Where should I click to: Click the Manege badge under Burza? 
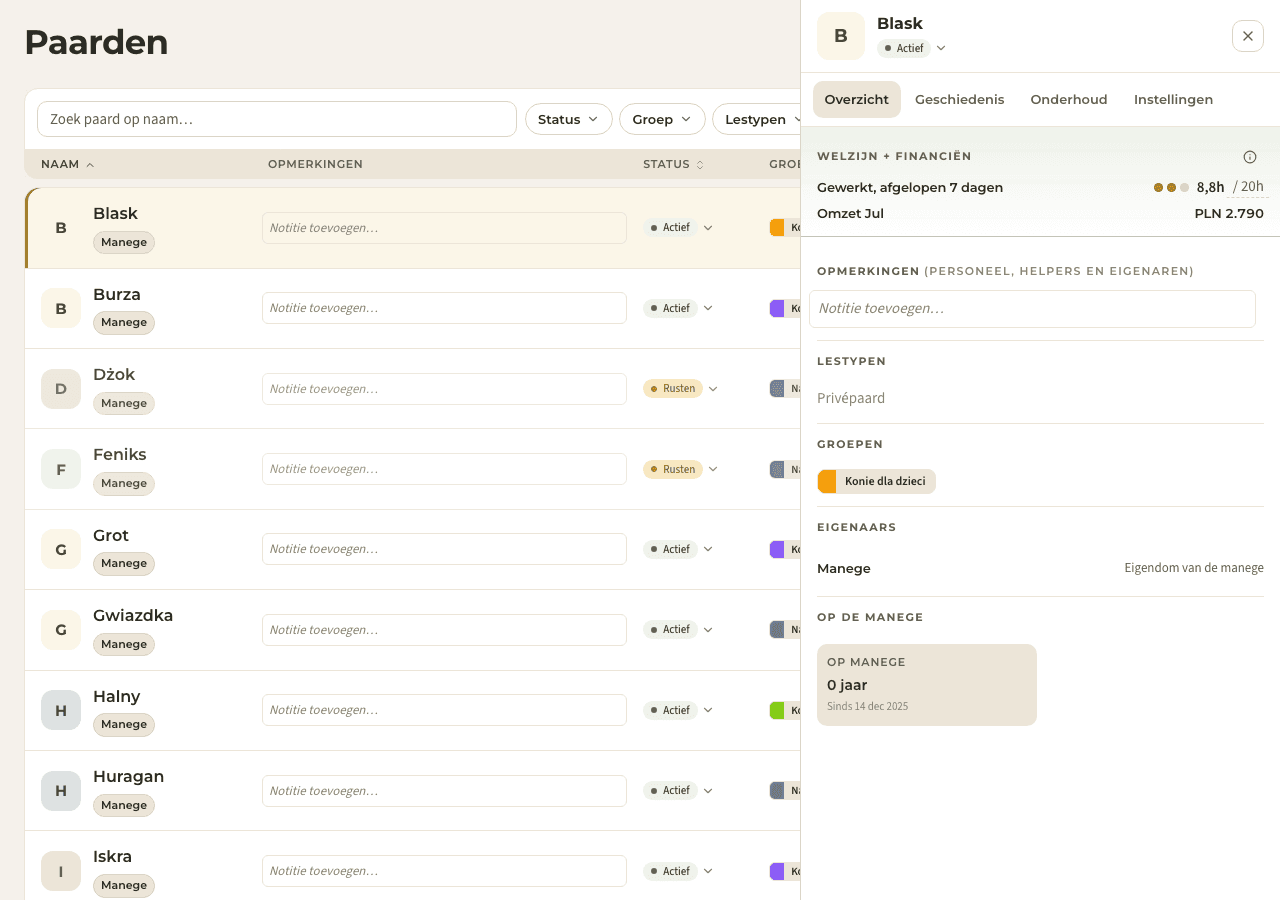(124, 322)
